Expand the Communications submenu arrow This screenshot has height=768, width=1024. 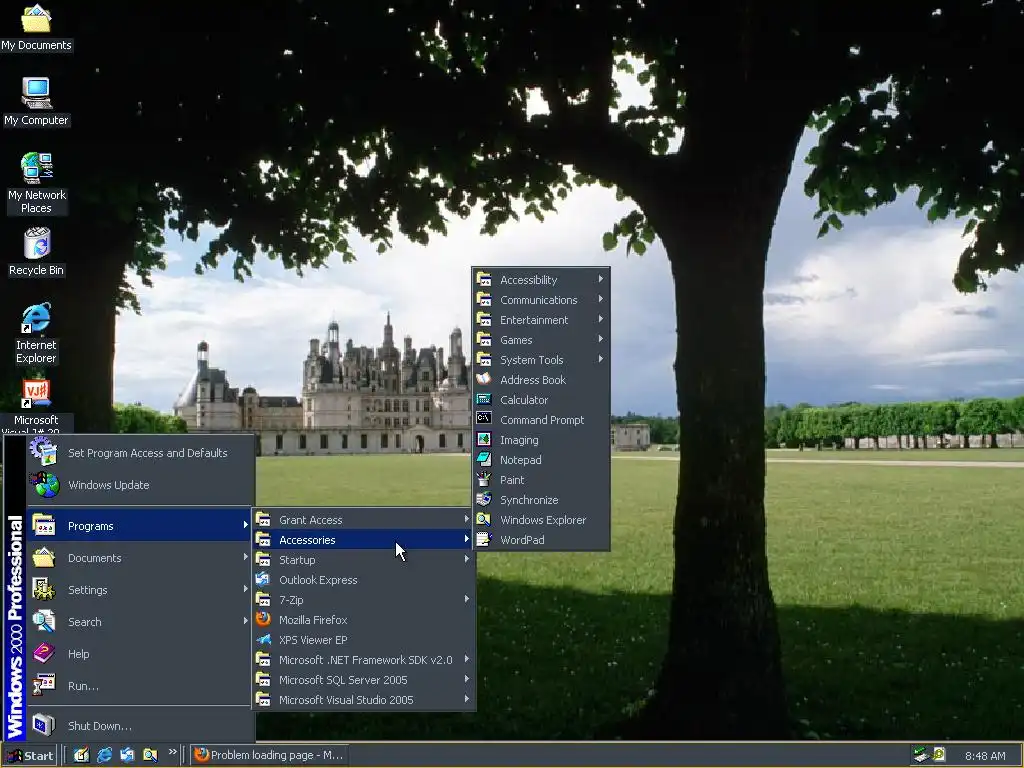pos(600,299)
